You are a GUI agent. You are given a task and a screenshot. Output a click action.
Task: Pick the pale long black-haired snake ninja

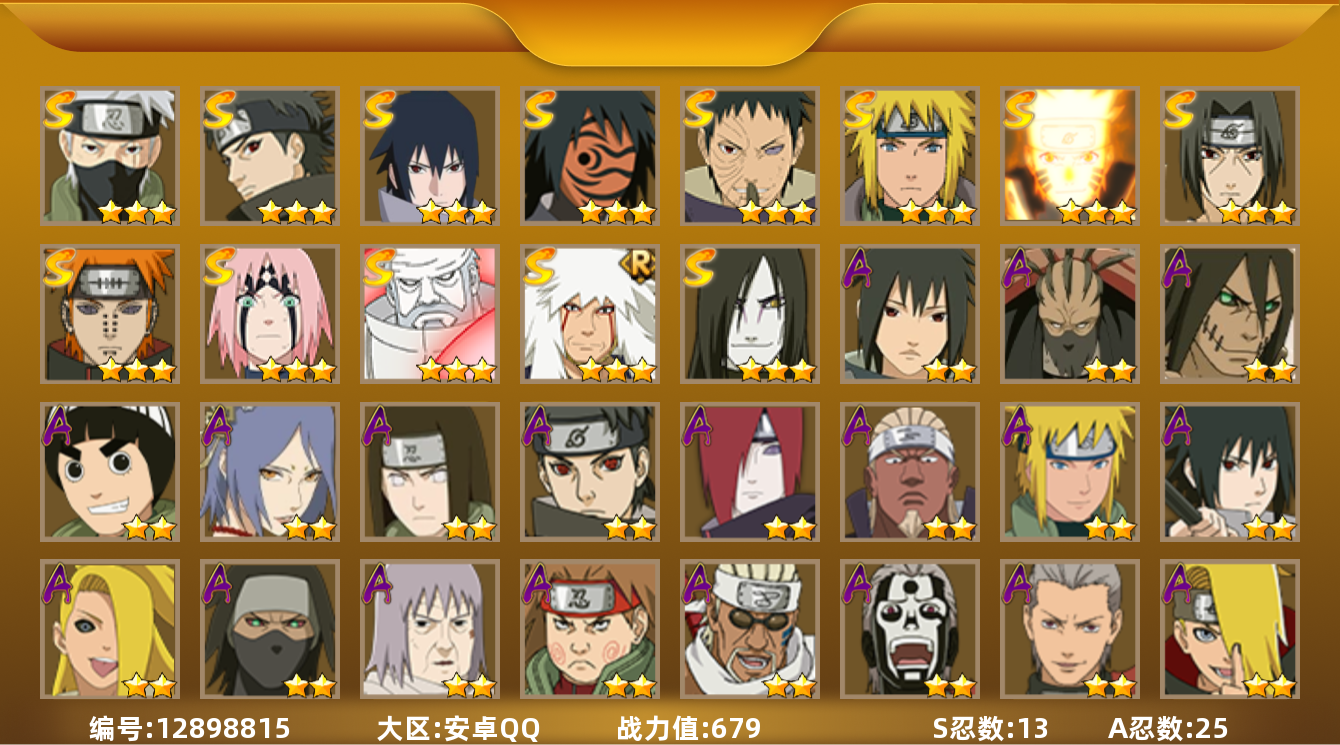click(750, 314)
